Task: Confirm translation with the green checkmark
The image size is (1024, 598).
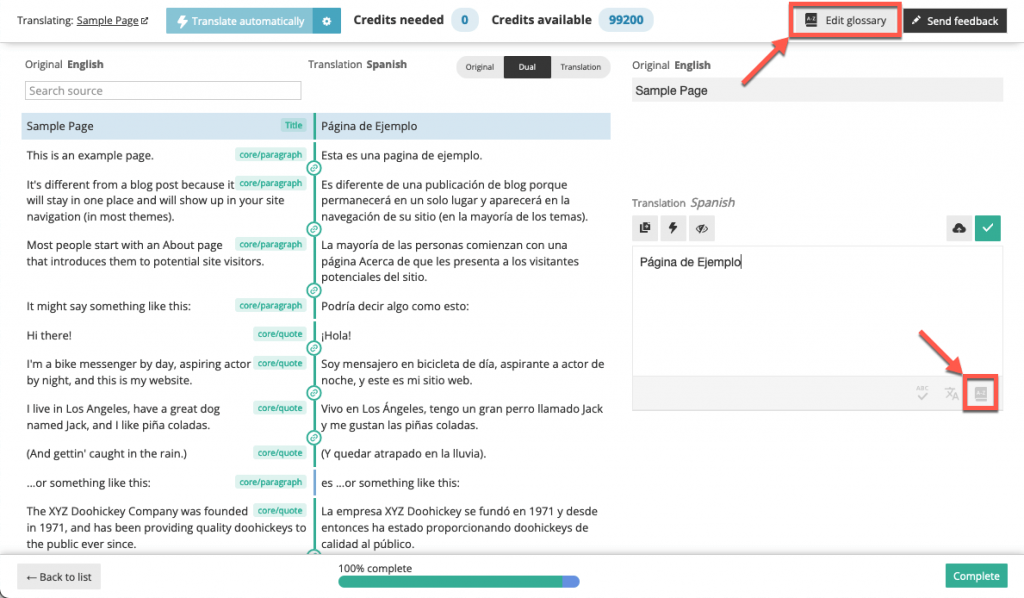Action: 987,228
